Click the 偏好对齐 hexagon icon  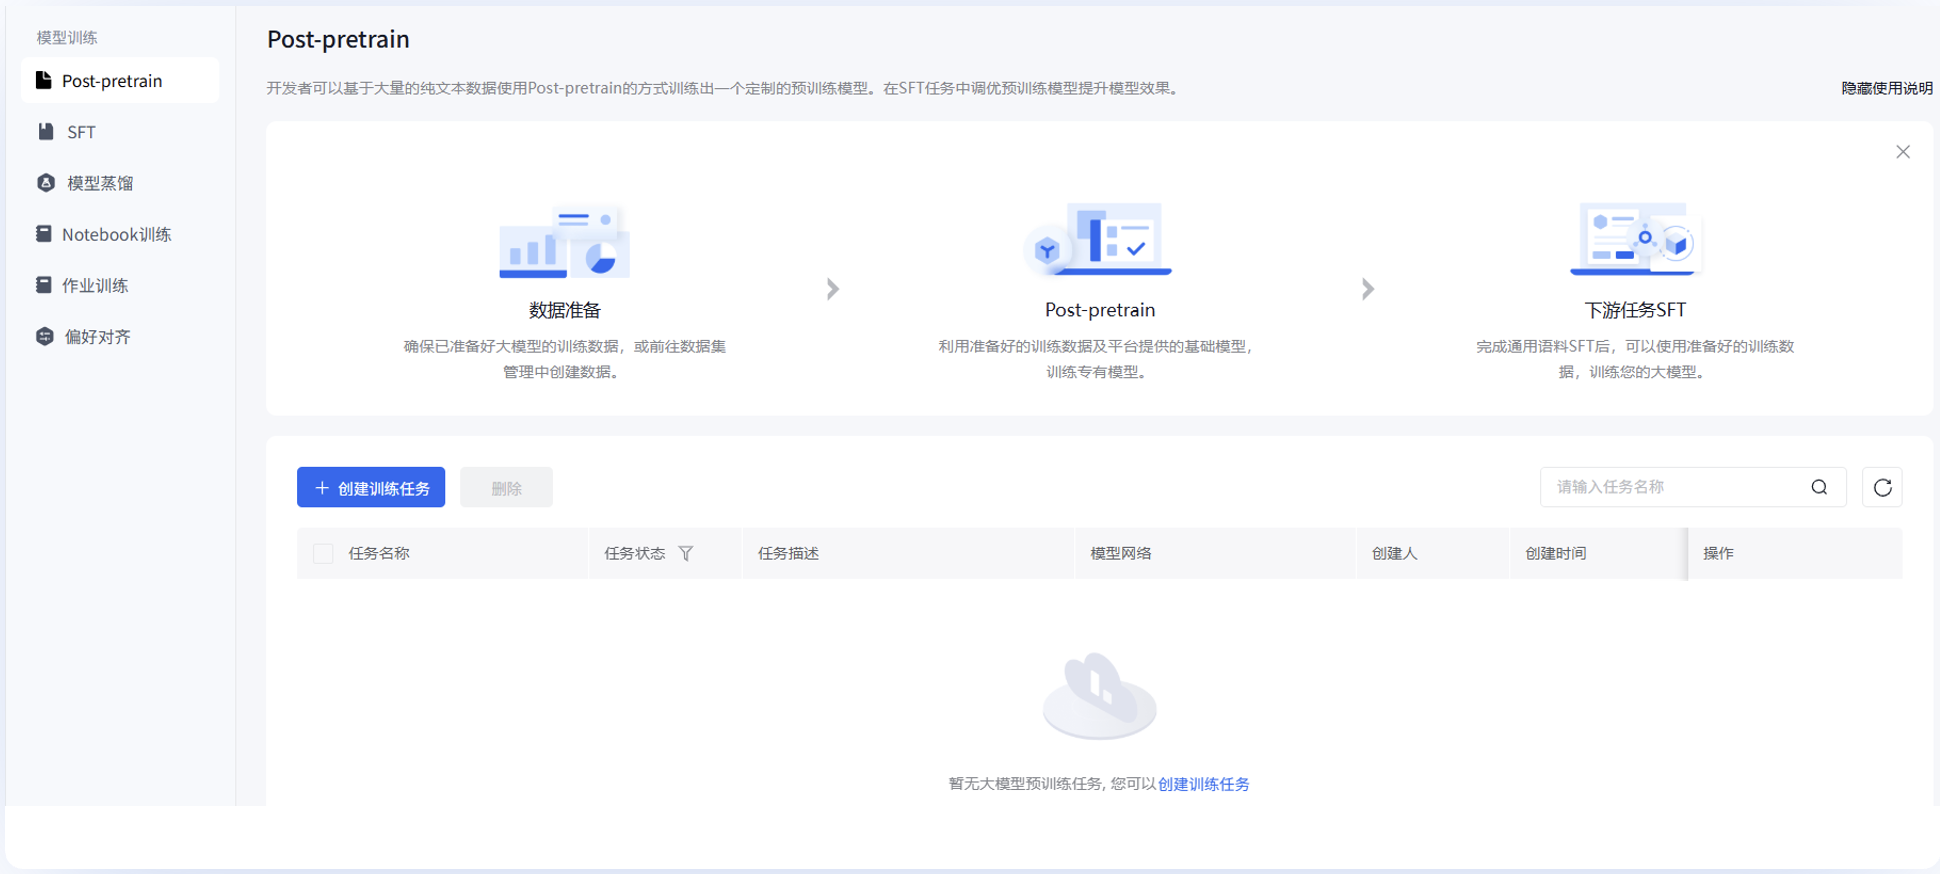click(x=44, y=336)
